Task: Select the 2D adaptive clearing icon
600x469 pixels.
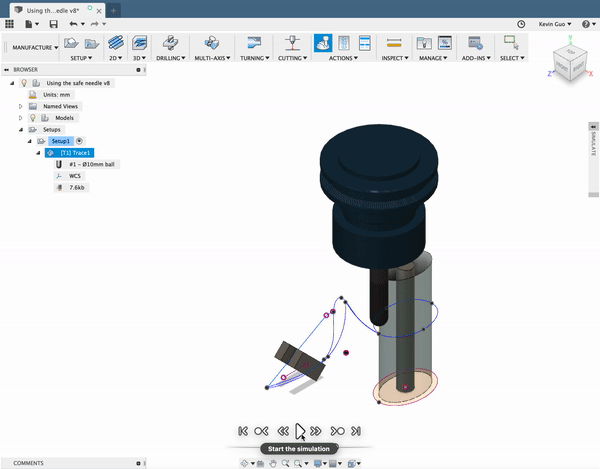Action: point(116,42)
